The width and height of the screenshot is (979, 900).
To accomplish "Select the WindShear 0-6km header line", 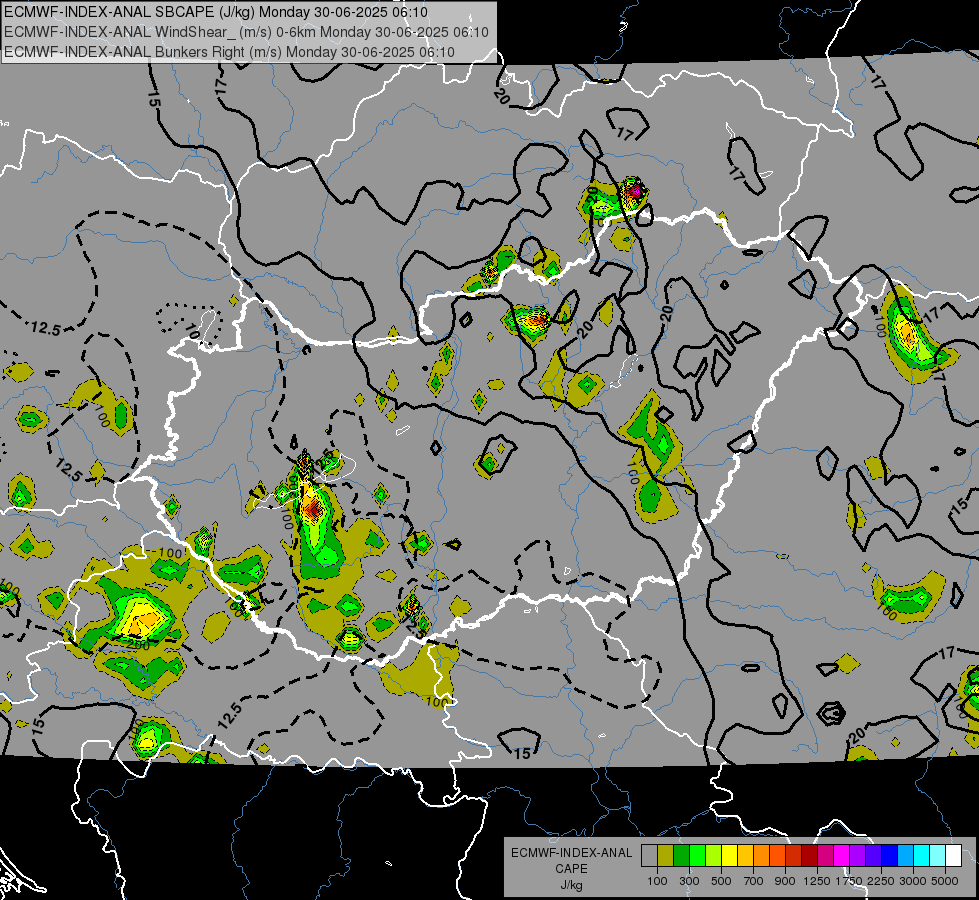I will [247, 32].
